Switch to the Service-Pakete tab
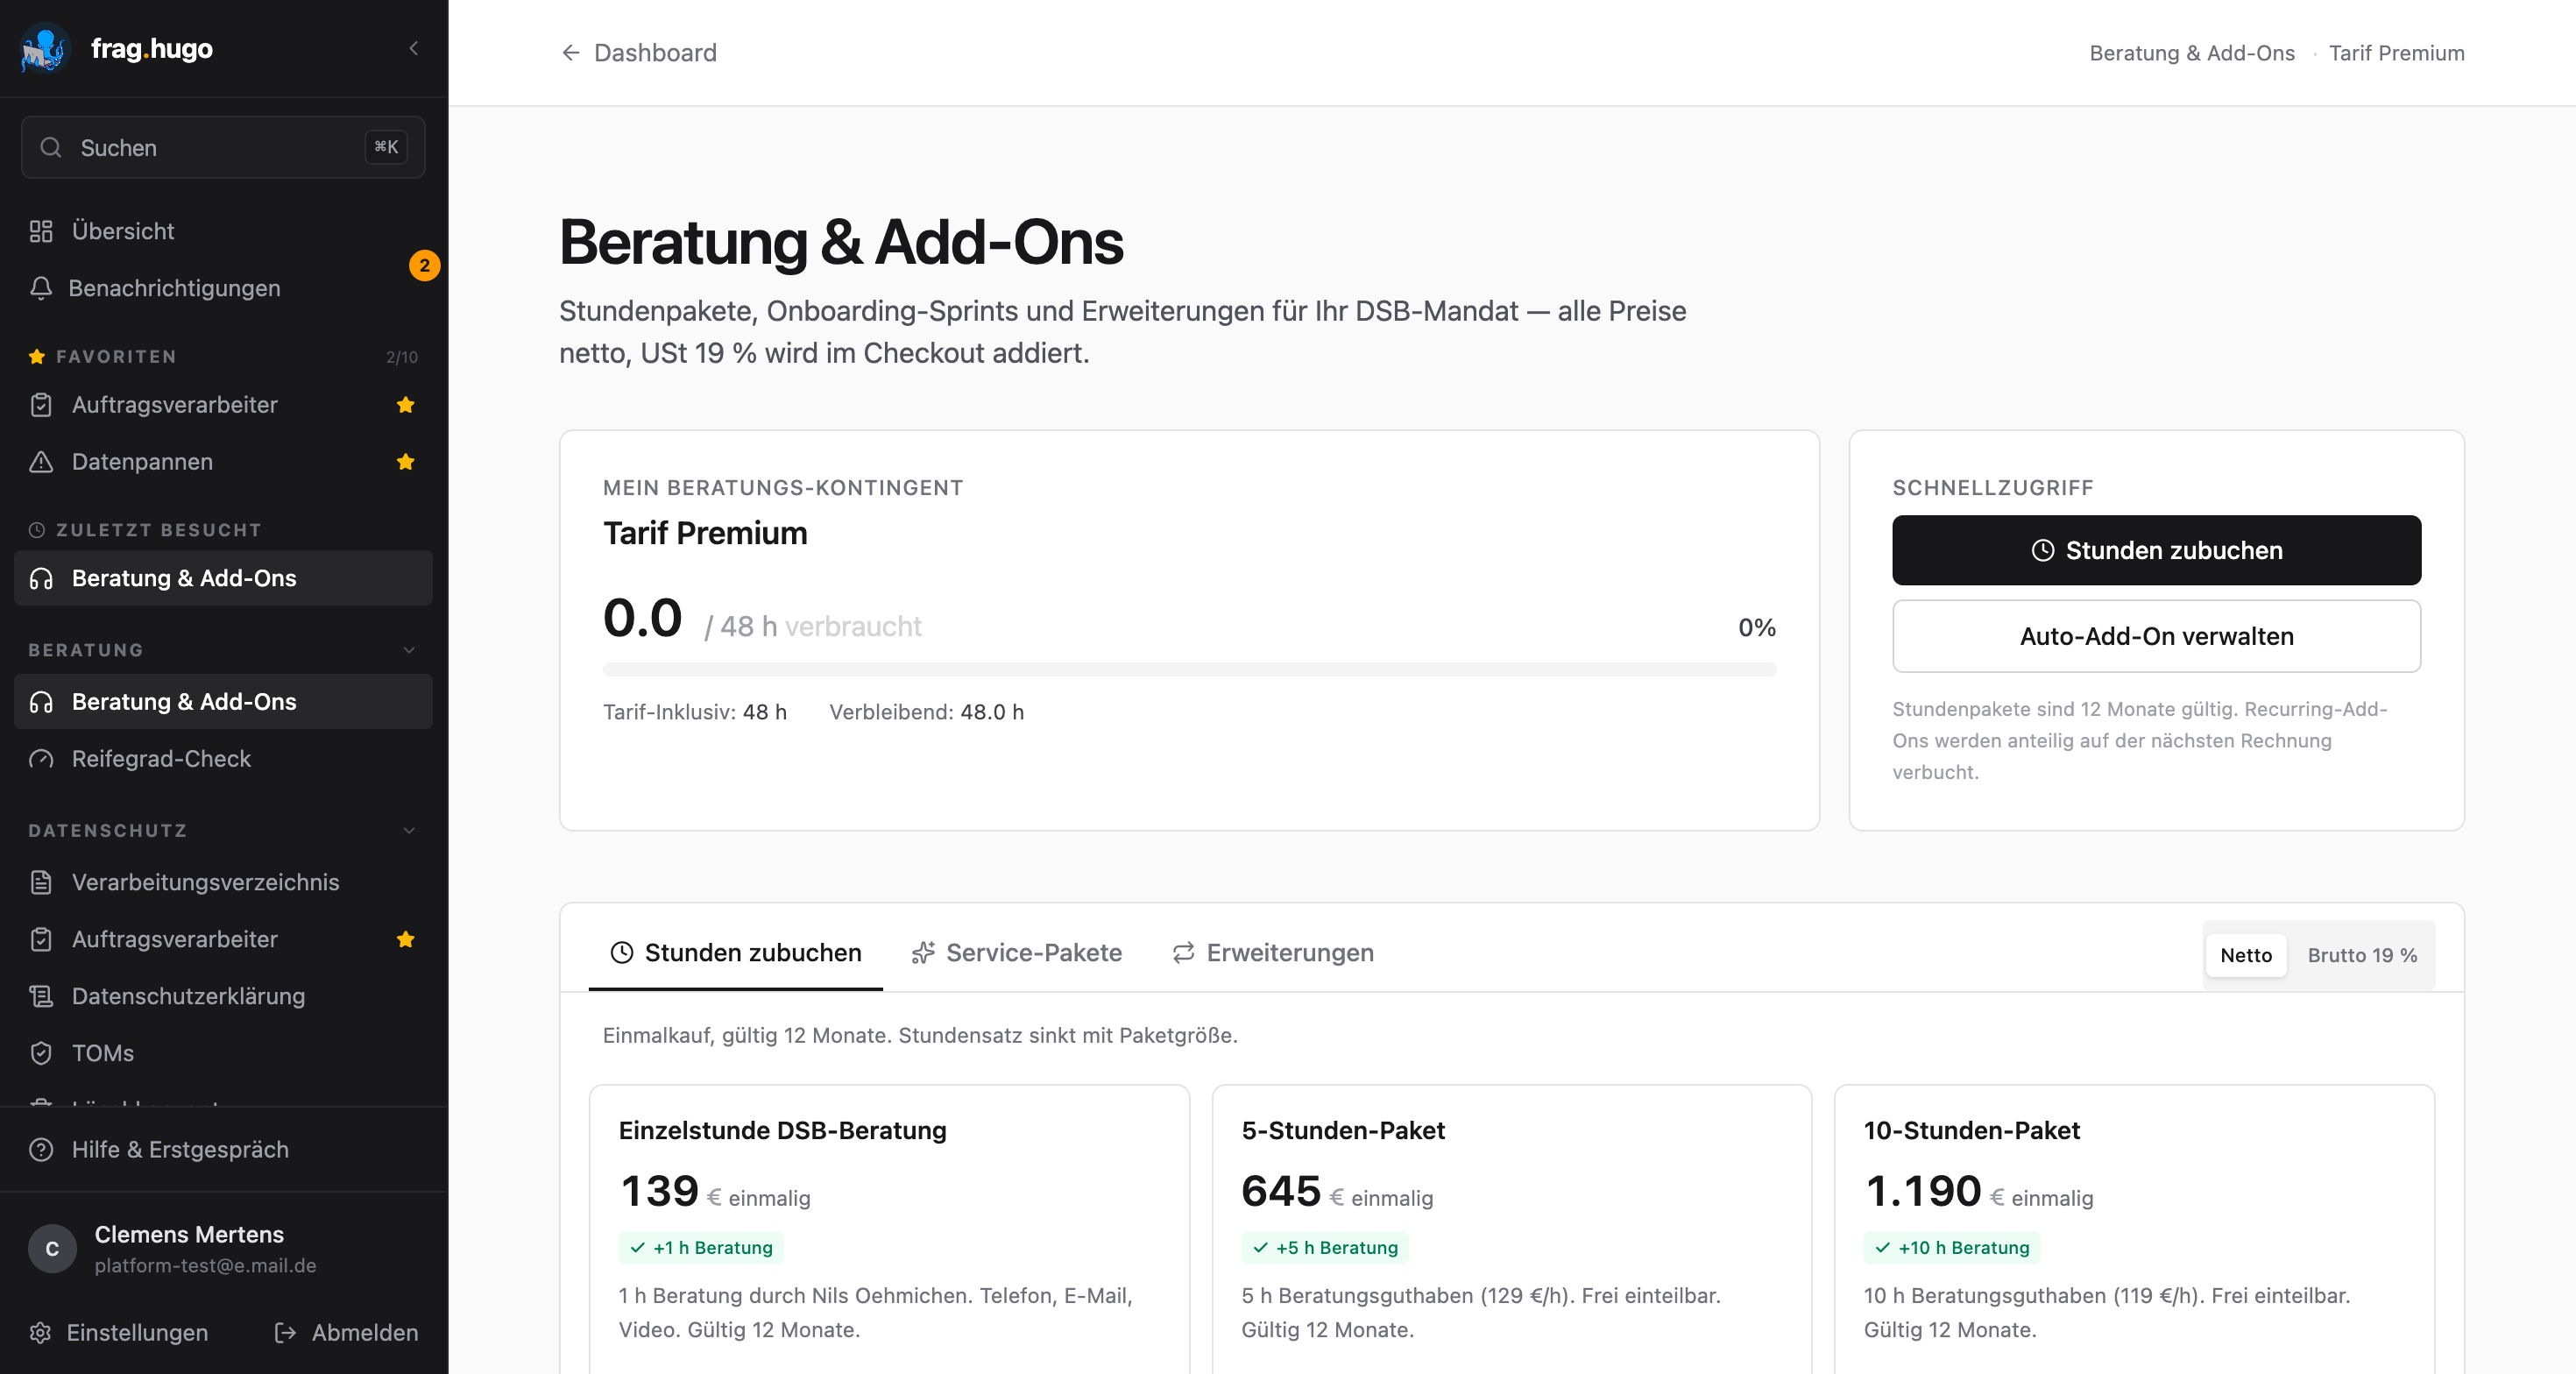Screen dimensions: 2576x1374 point(1016,953)
